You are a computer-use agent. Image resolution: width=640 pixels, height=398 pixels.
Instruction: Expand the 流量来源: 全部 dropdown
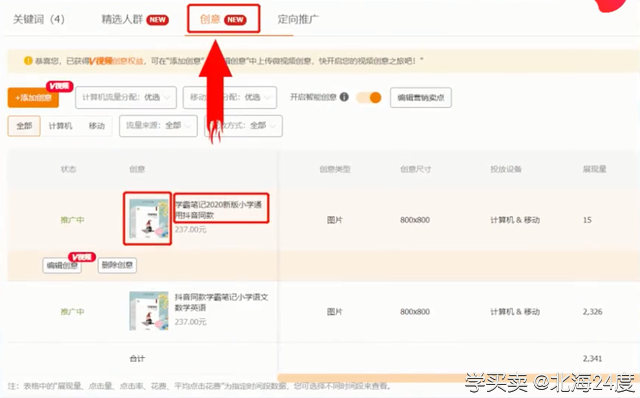158,126
